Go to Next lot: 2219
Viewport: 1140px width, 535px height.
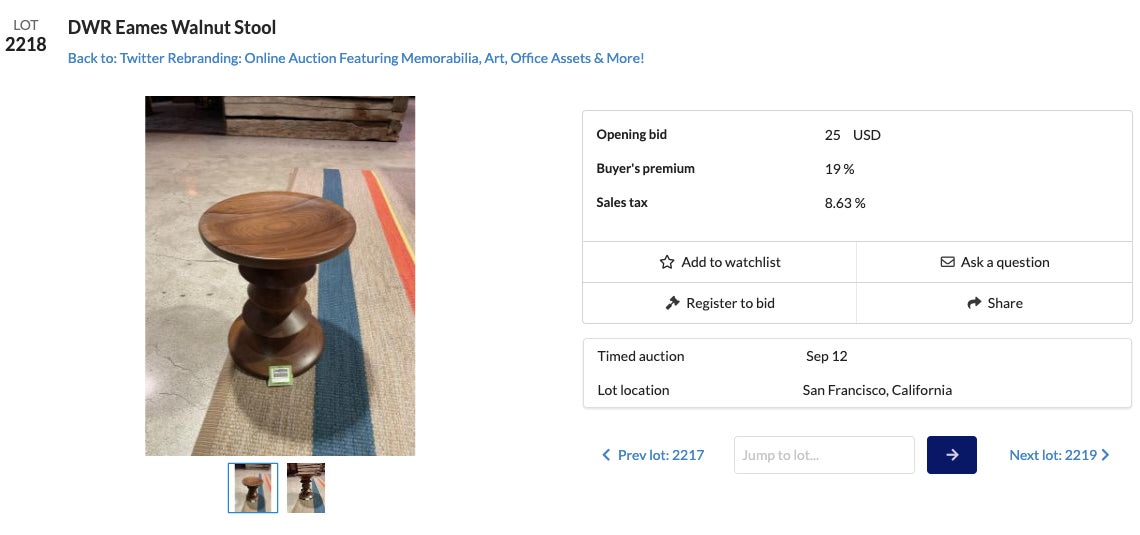1053,455
